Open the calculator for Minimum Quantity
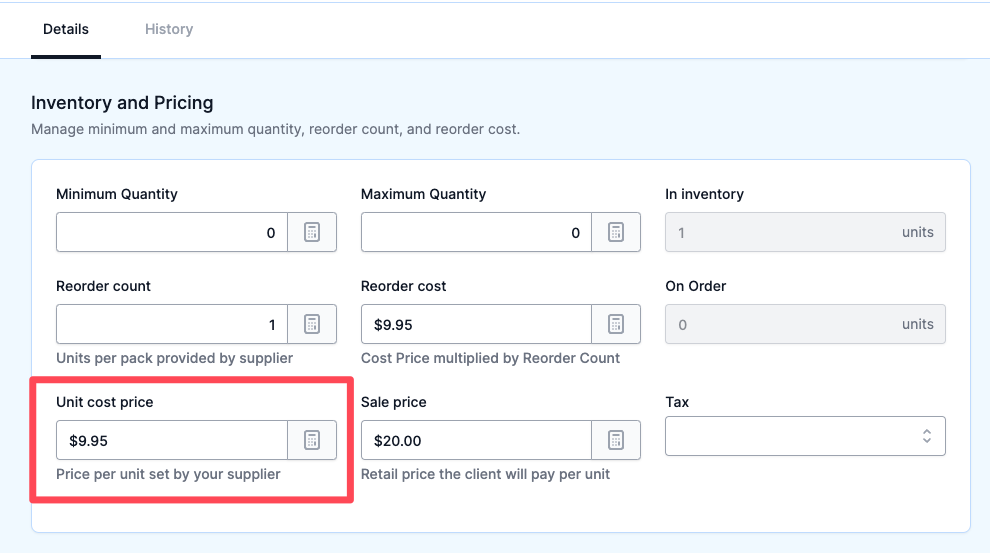Screen dimensions: 990x553 pos(312,232)
